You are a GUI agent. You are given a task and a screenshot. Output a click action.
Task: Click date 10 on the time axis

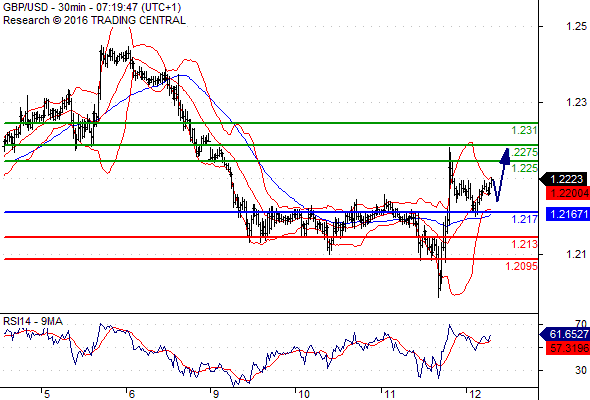[303, 394]
